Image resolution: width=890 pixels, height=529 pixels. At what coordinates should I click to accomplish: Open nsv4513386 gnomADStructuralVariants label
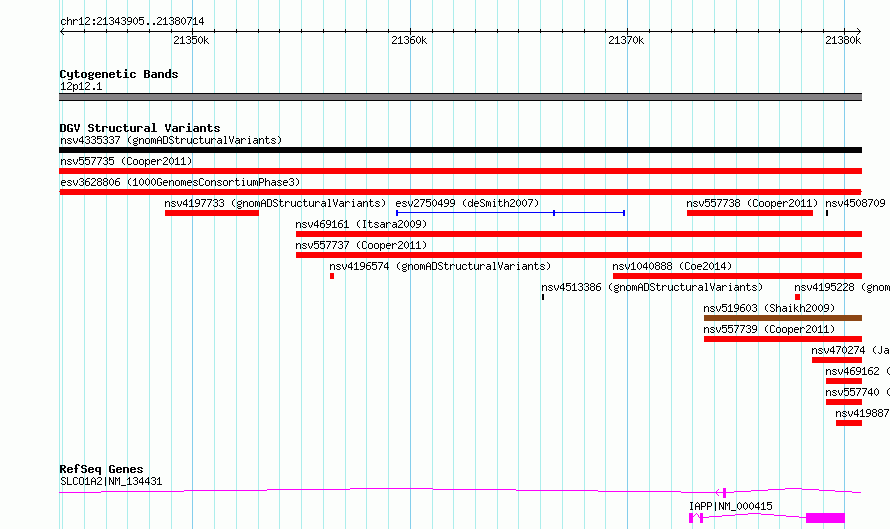click(652, 287)
